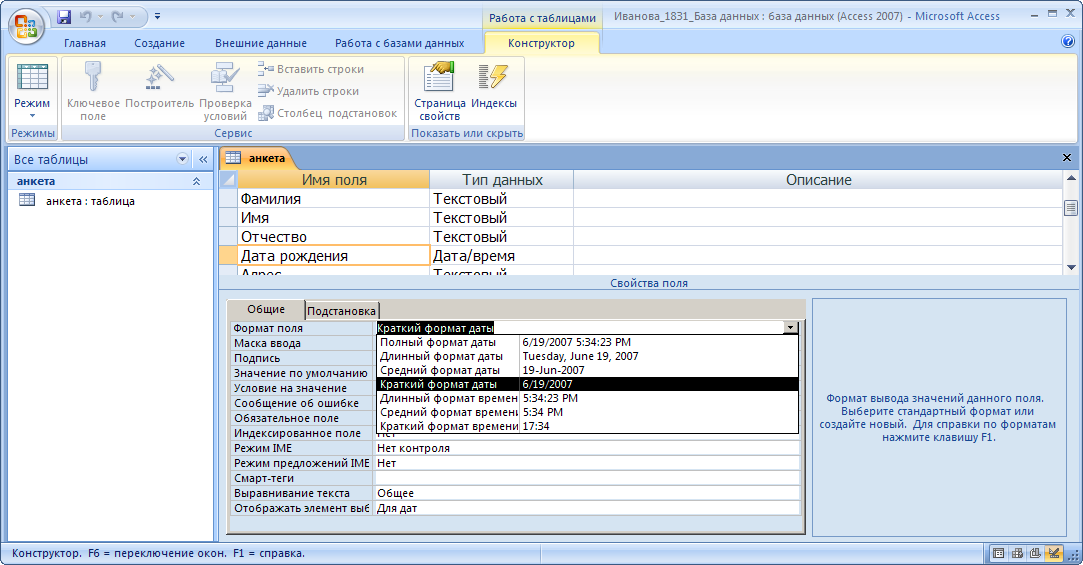This screenshot has width=1083, height=565.
Task: Redo using quick access arrow
Action: click(x=117, y=16)
